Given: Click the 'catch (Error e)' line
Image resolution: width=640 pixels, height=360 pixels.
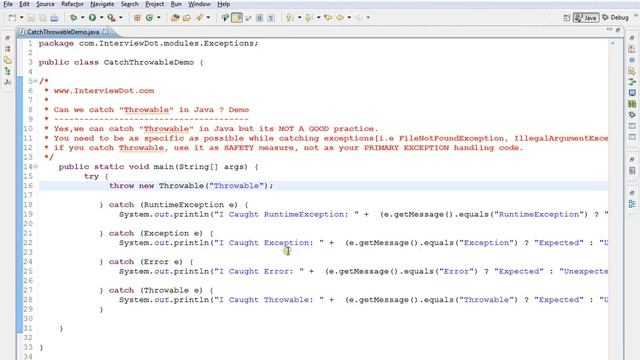Looking at the screenshot, I should point(146,262).
